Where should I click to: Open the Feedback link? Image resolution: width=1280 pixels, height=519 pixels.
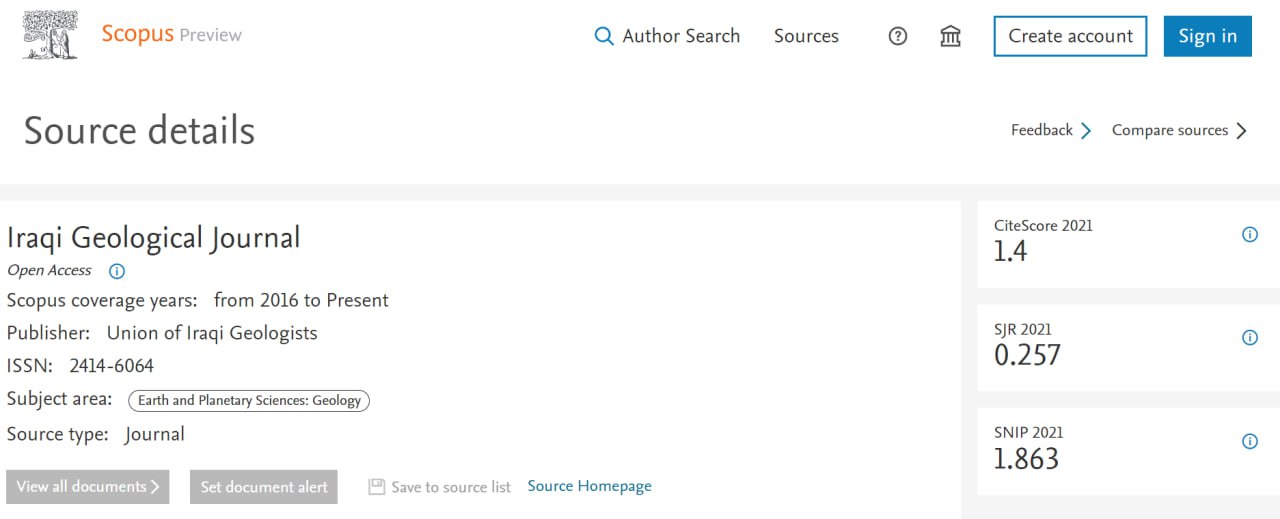pos(1041,130)
